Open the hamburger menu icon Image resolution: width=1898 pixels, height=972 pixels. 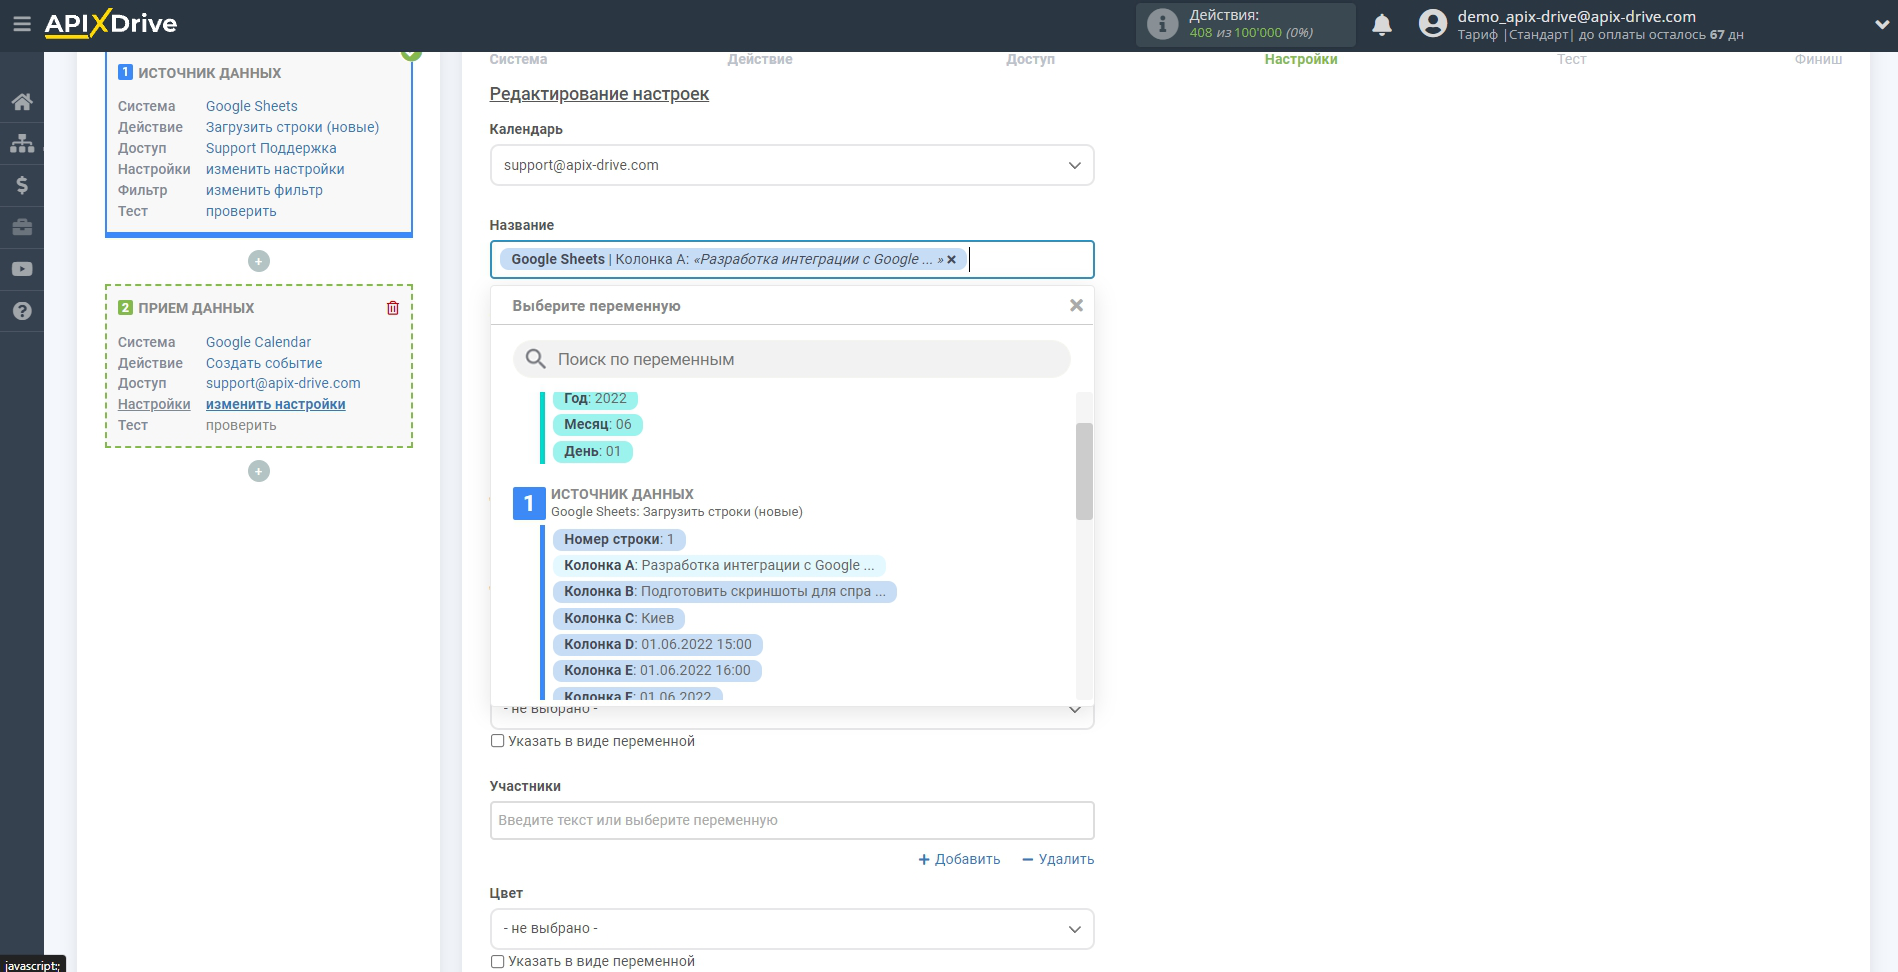pyautogui.click(x=21, y=24)
